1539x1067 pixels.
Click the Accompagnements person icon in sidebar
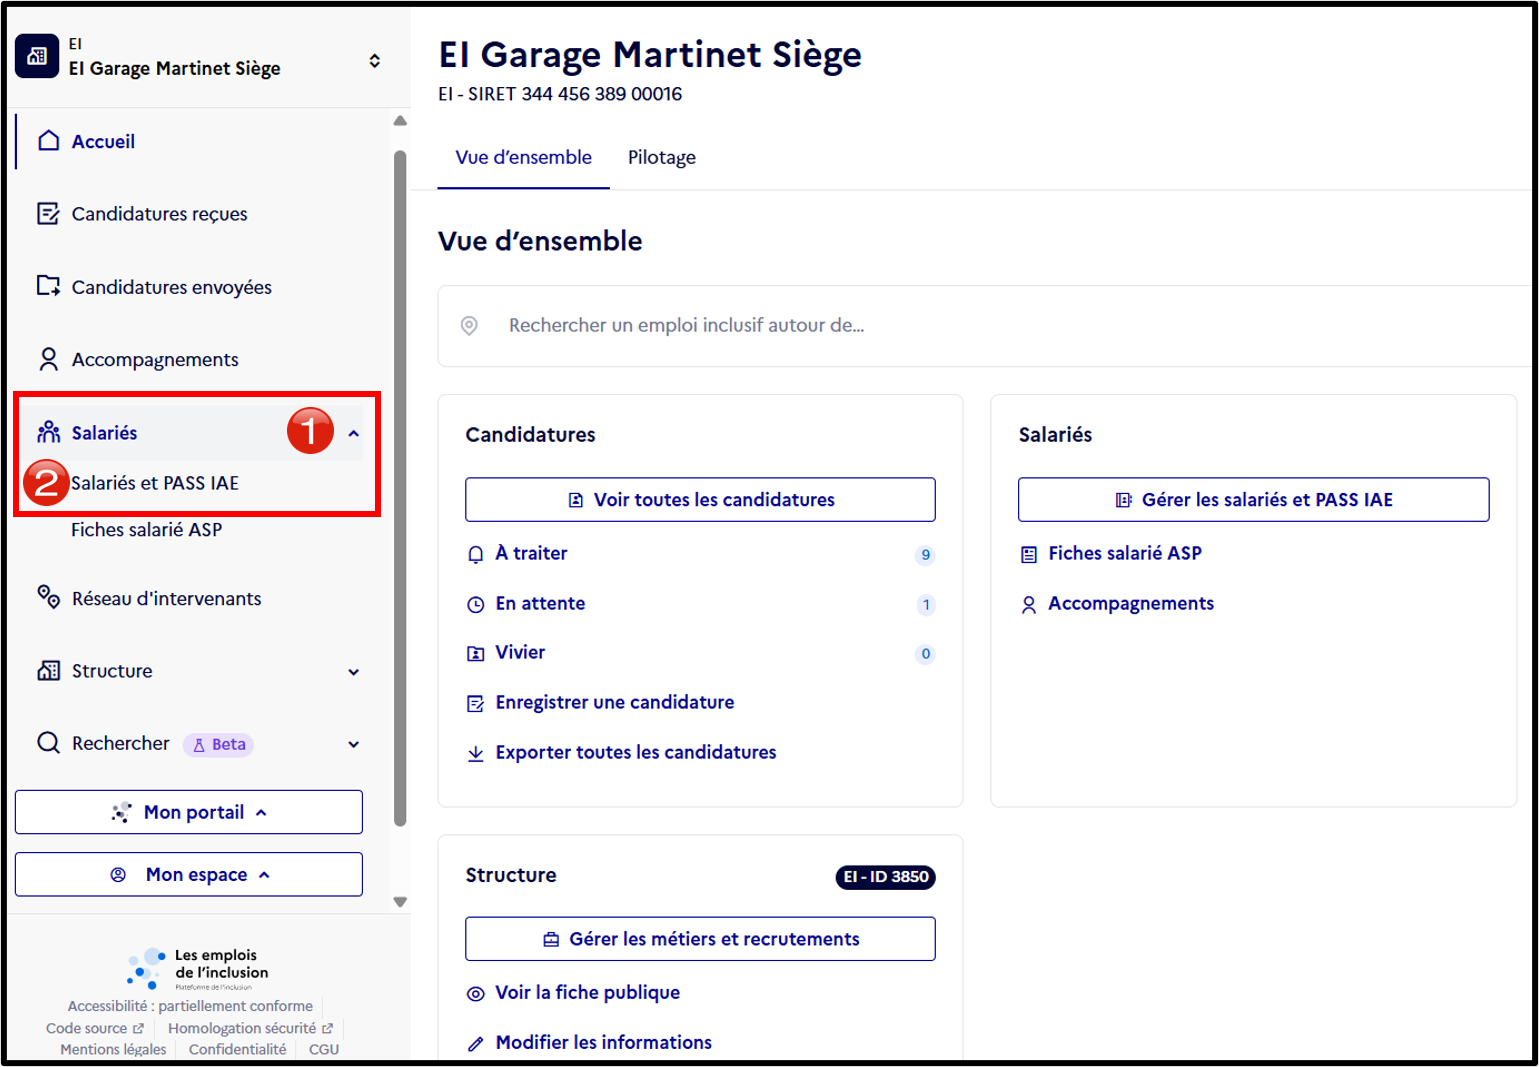48,359
